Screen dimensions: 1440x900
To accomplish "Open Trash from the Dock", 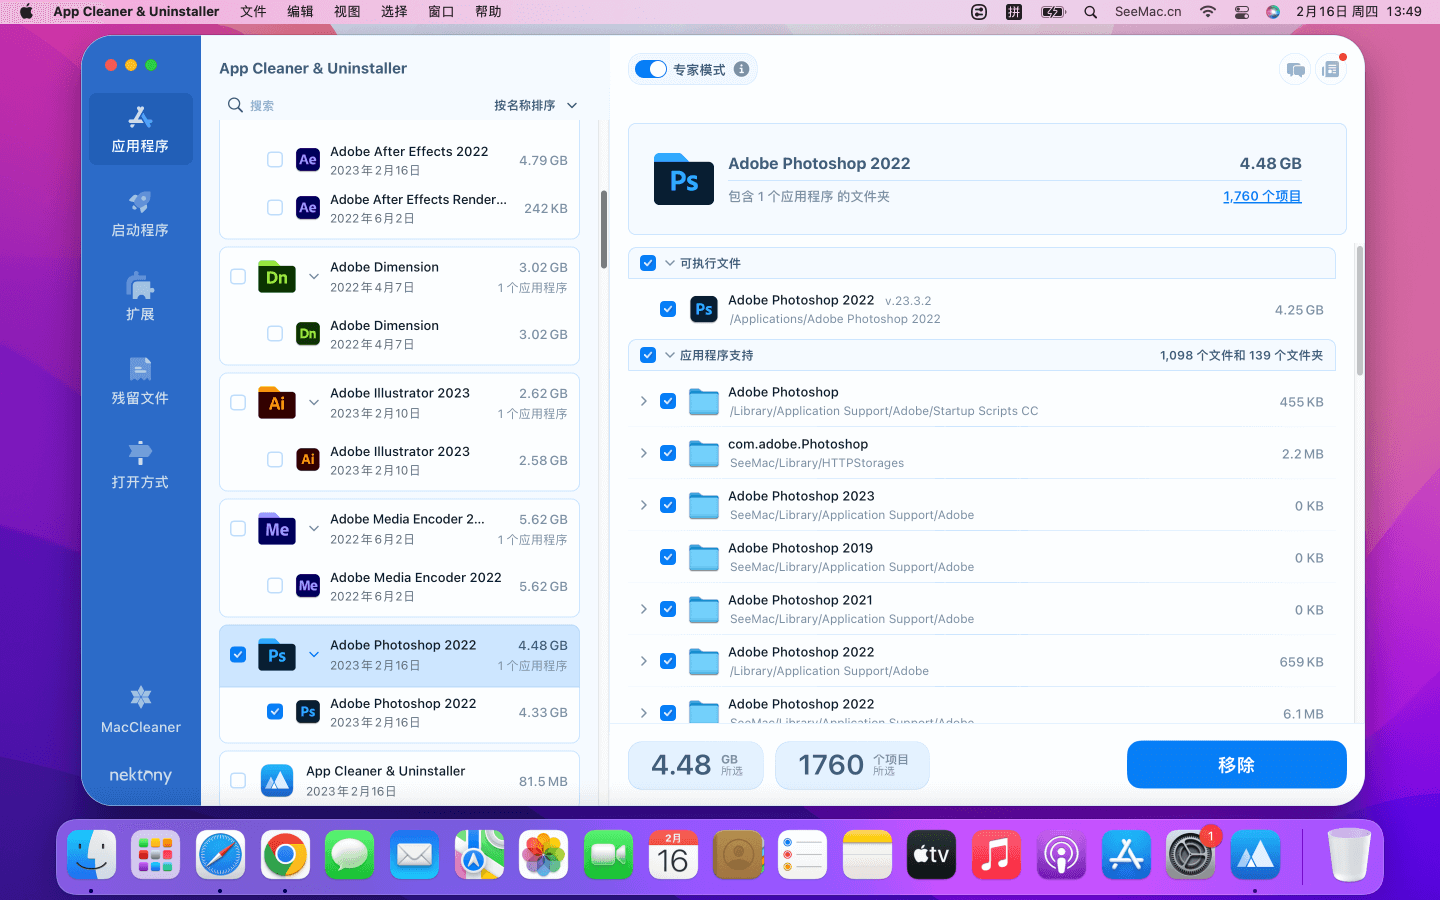I will coord(1349,855).
